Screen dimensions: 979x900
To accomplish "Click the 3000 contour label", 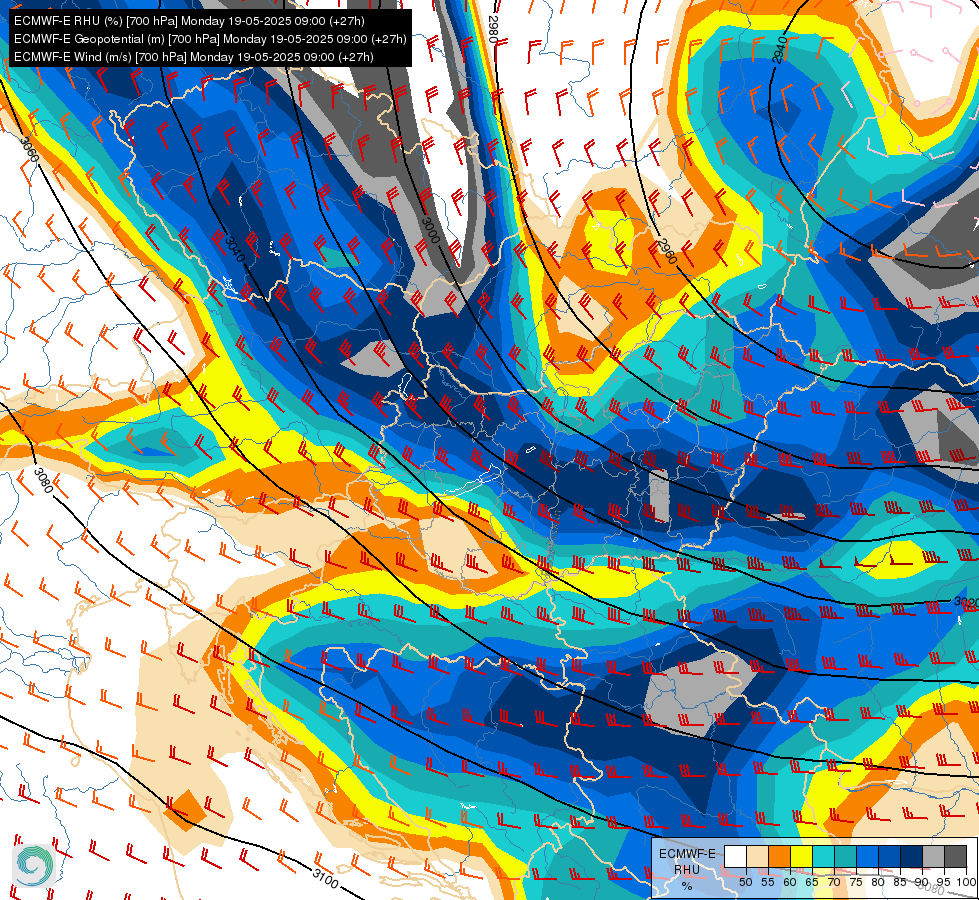I will tap(431, 230).
